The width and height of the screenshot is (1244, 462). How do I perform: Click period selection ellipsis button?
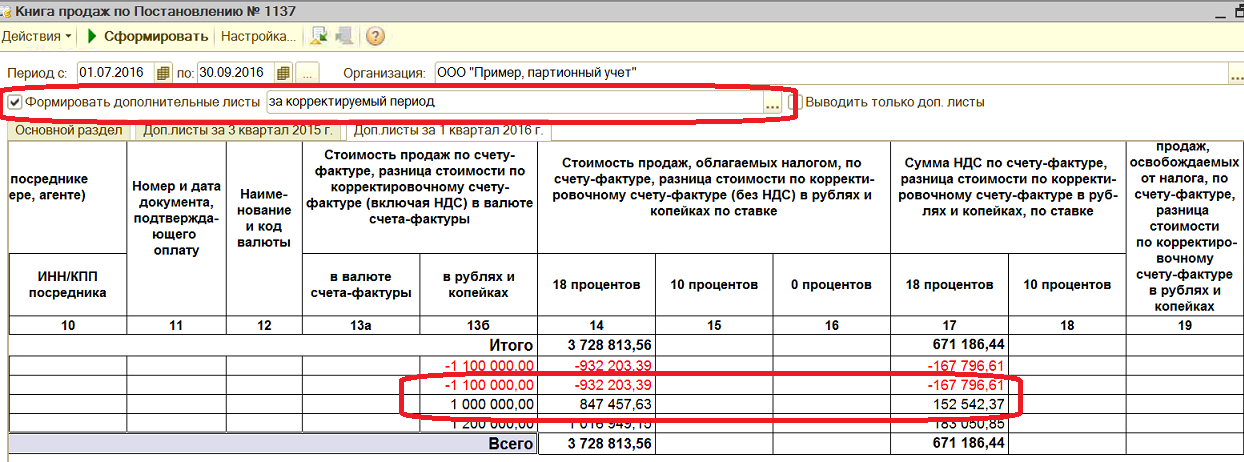pos(307,73)
